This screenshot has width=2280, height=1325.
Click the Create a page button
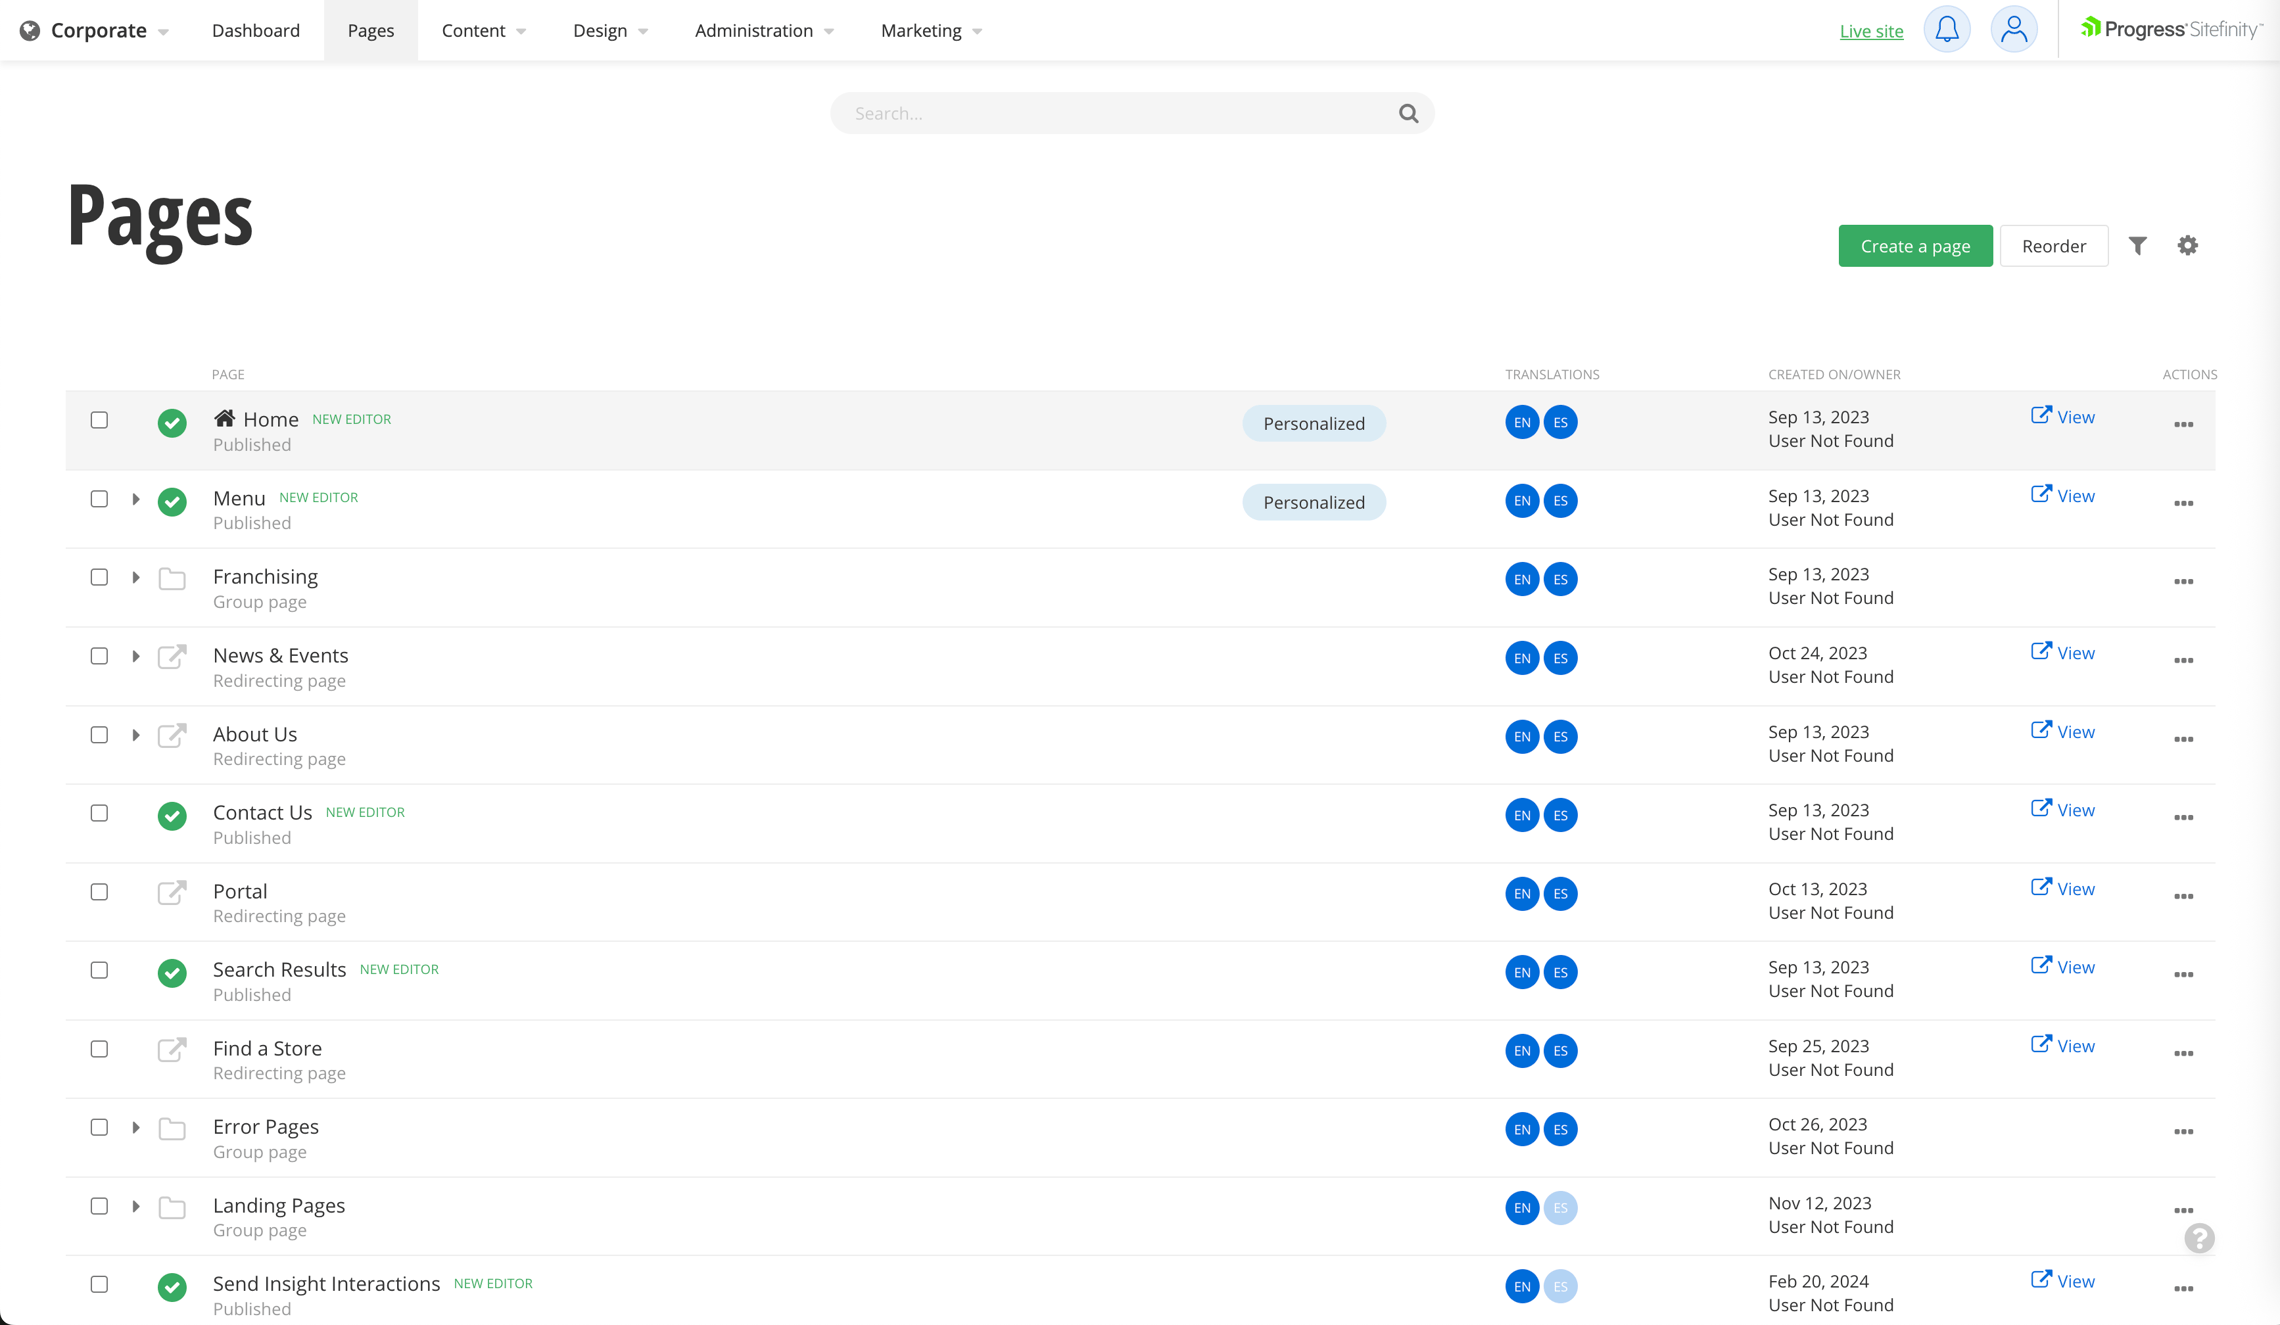pyautogui.click(x=1915, y=245)
